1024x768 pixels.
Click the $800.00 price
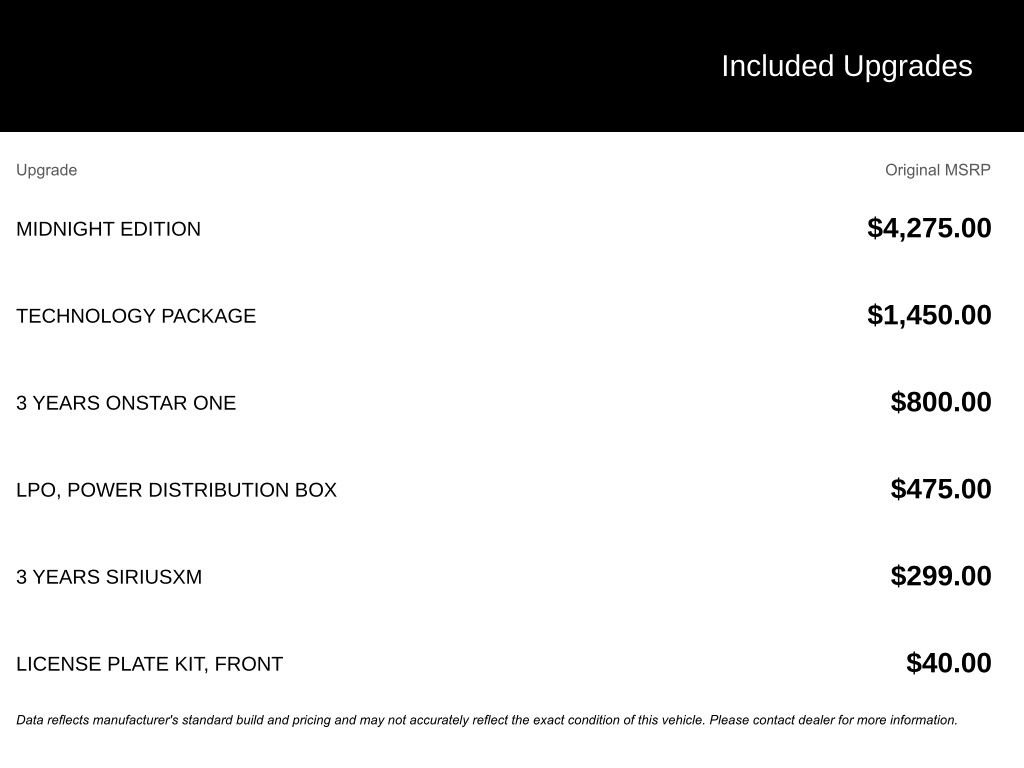coord(941,402)
